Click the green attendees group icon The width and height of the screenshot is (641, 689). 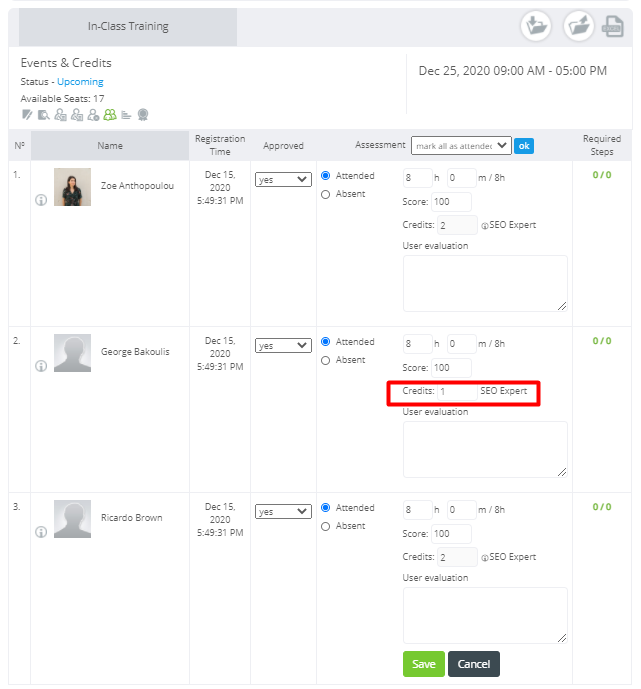click(x=110, y=114)
